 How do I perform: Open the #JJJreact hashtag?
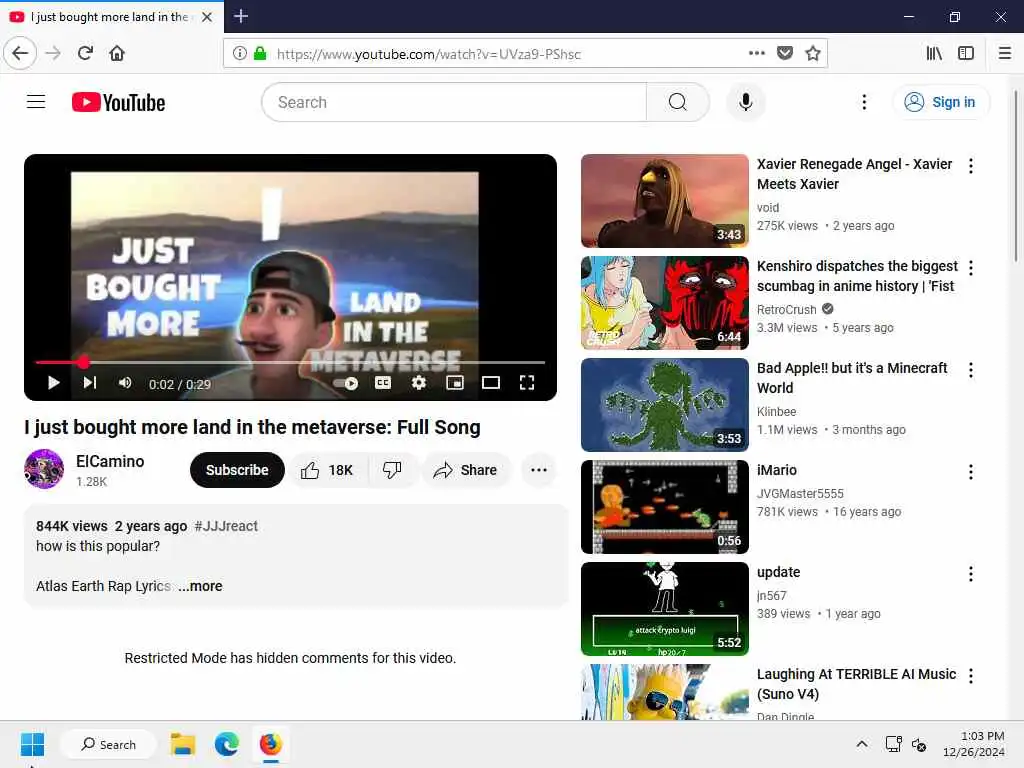(226, 526)
